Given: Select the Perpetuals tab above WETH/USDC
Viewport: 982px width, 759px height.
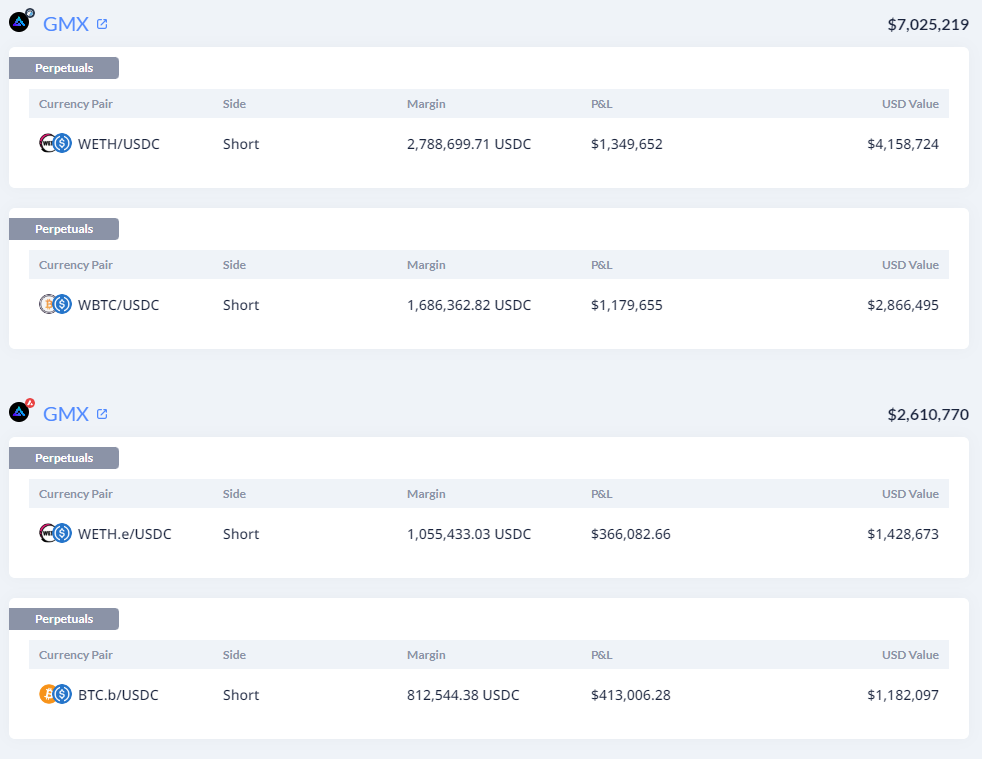Looking at the screenshot, I should coord(64,68).
